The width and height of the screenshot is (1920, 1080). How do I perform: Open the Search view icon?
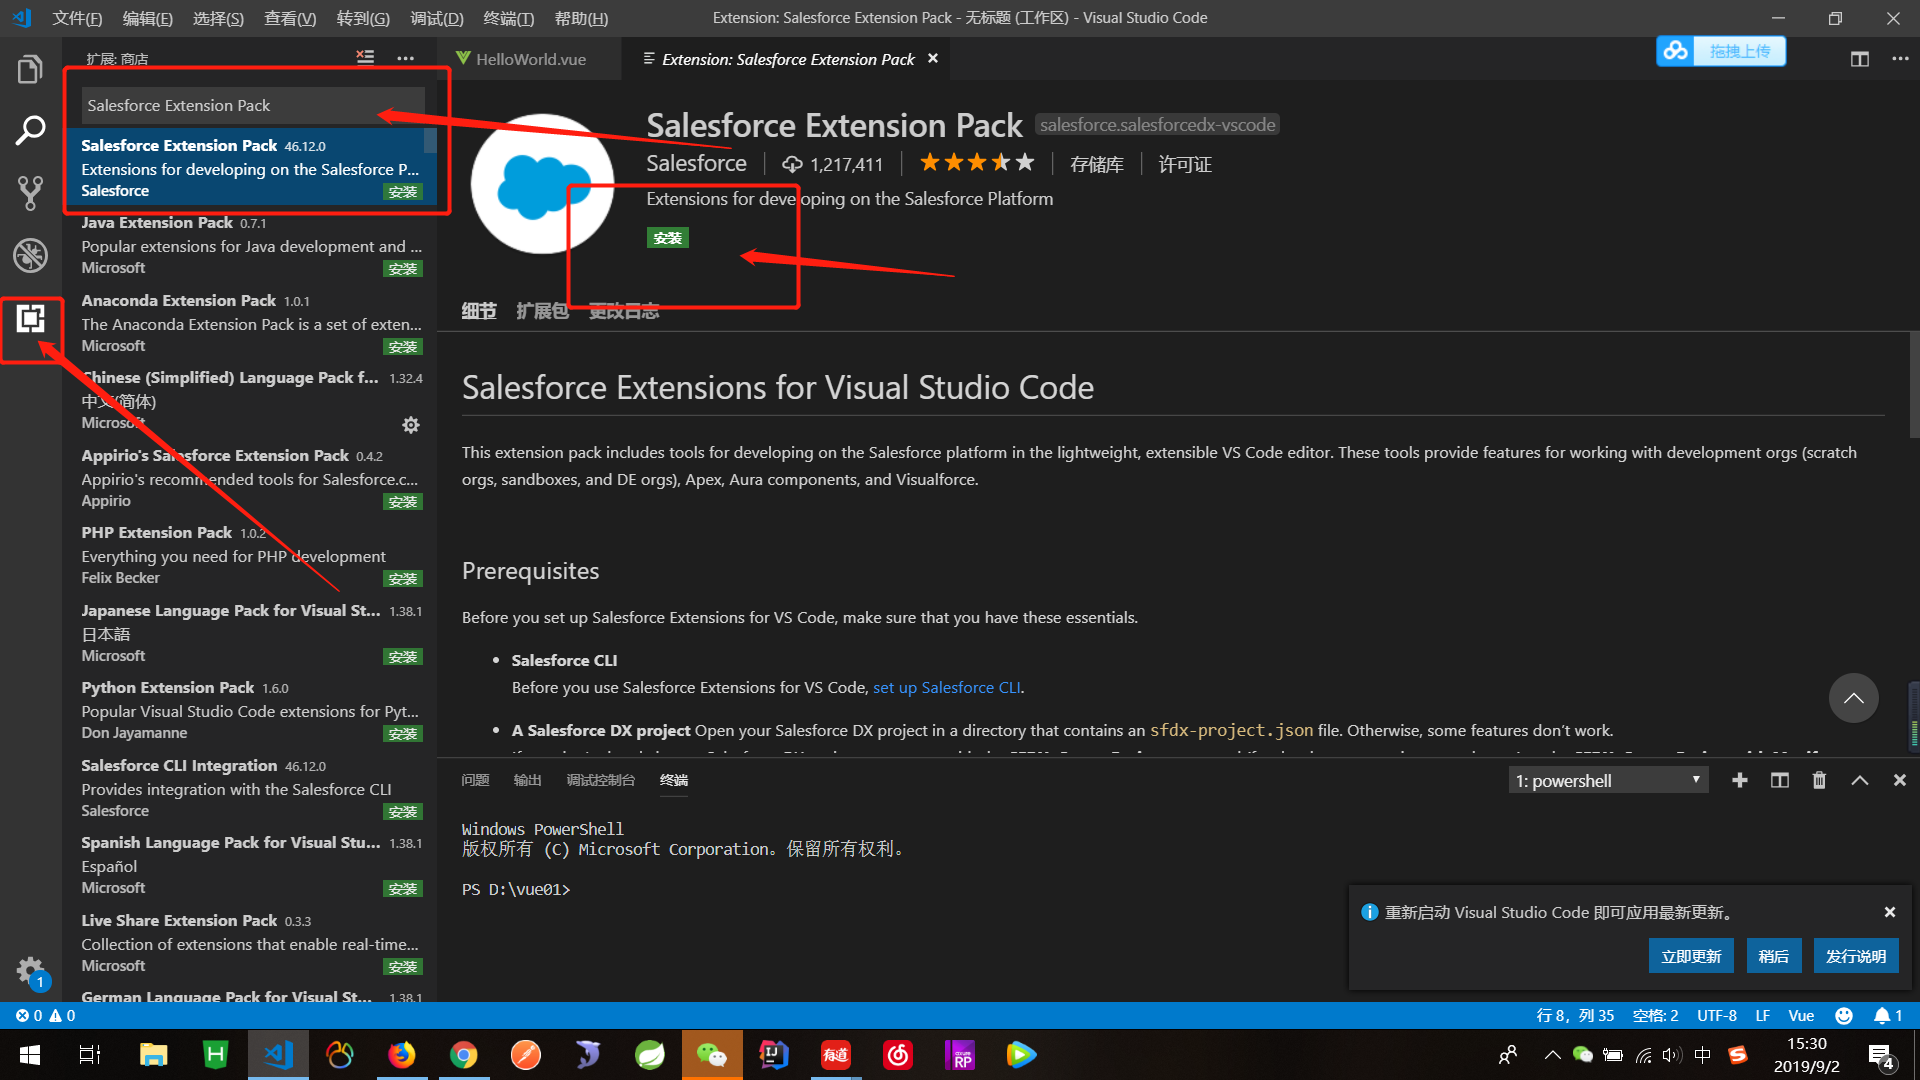30,130
